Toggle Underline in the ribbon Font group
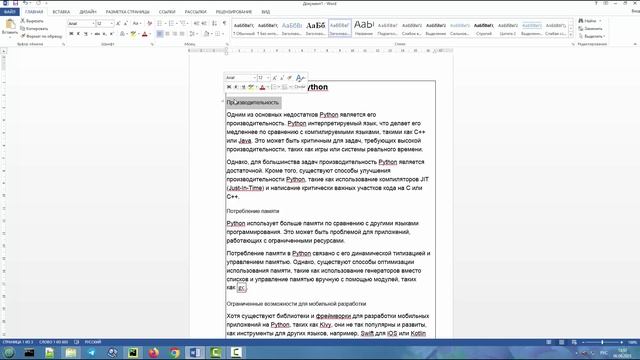 click(85, 34)
